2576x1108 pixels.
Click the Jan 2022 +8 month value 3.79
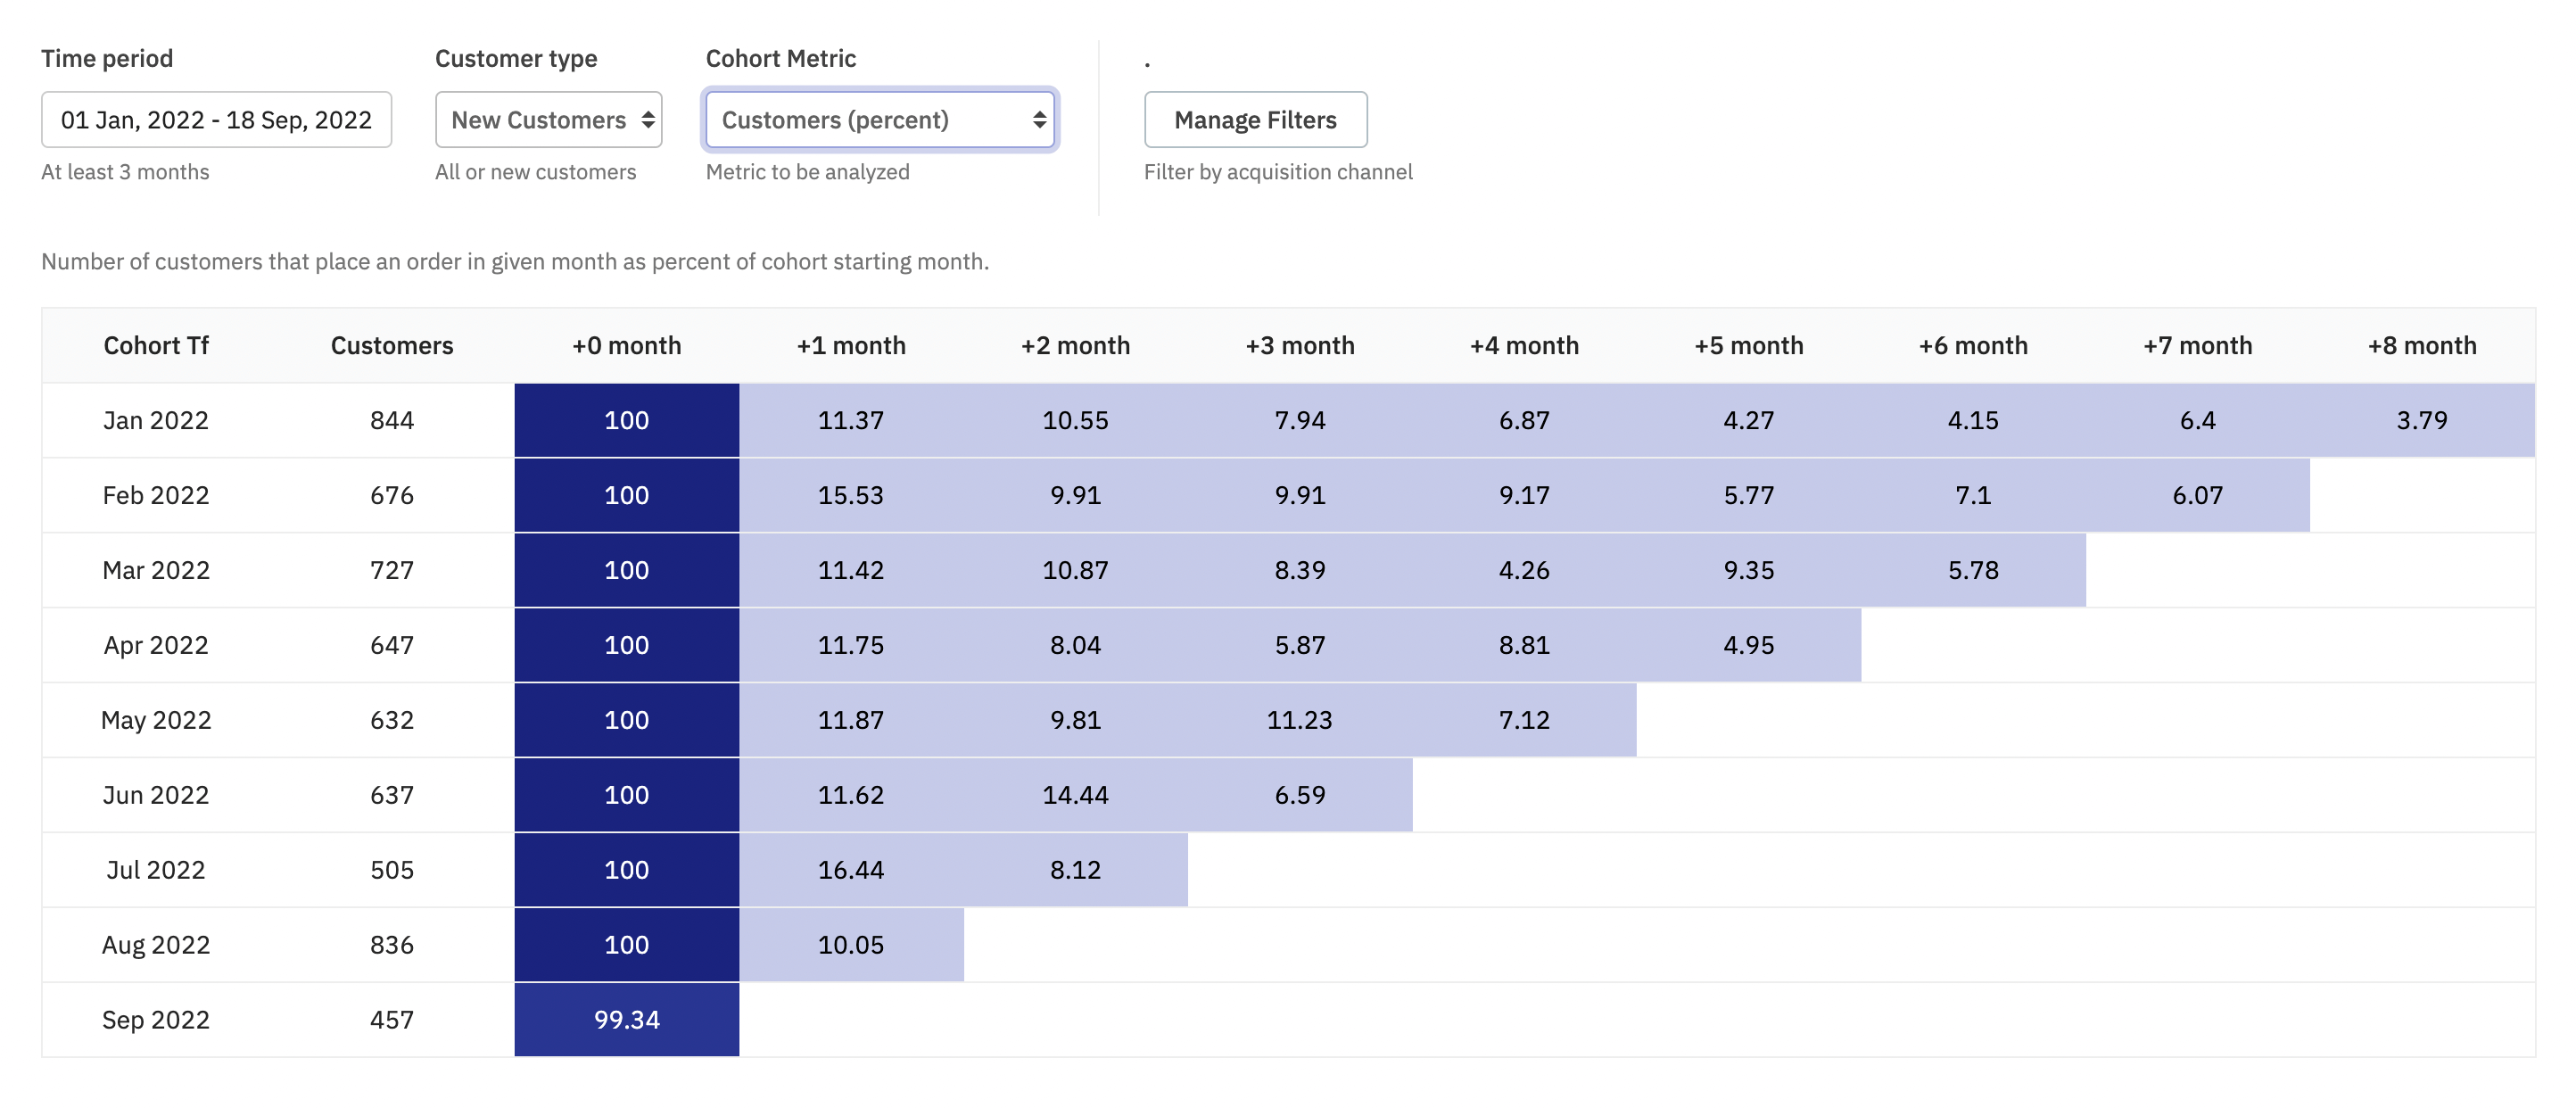click(2422, 421)
